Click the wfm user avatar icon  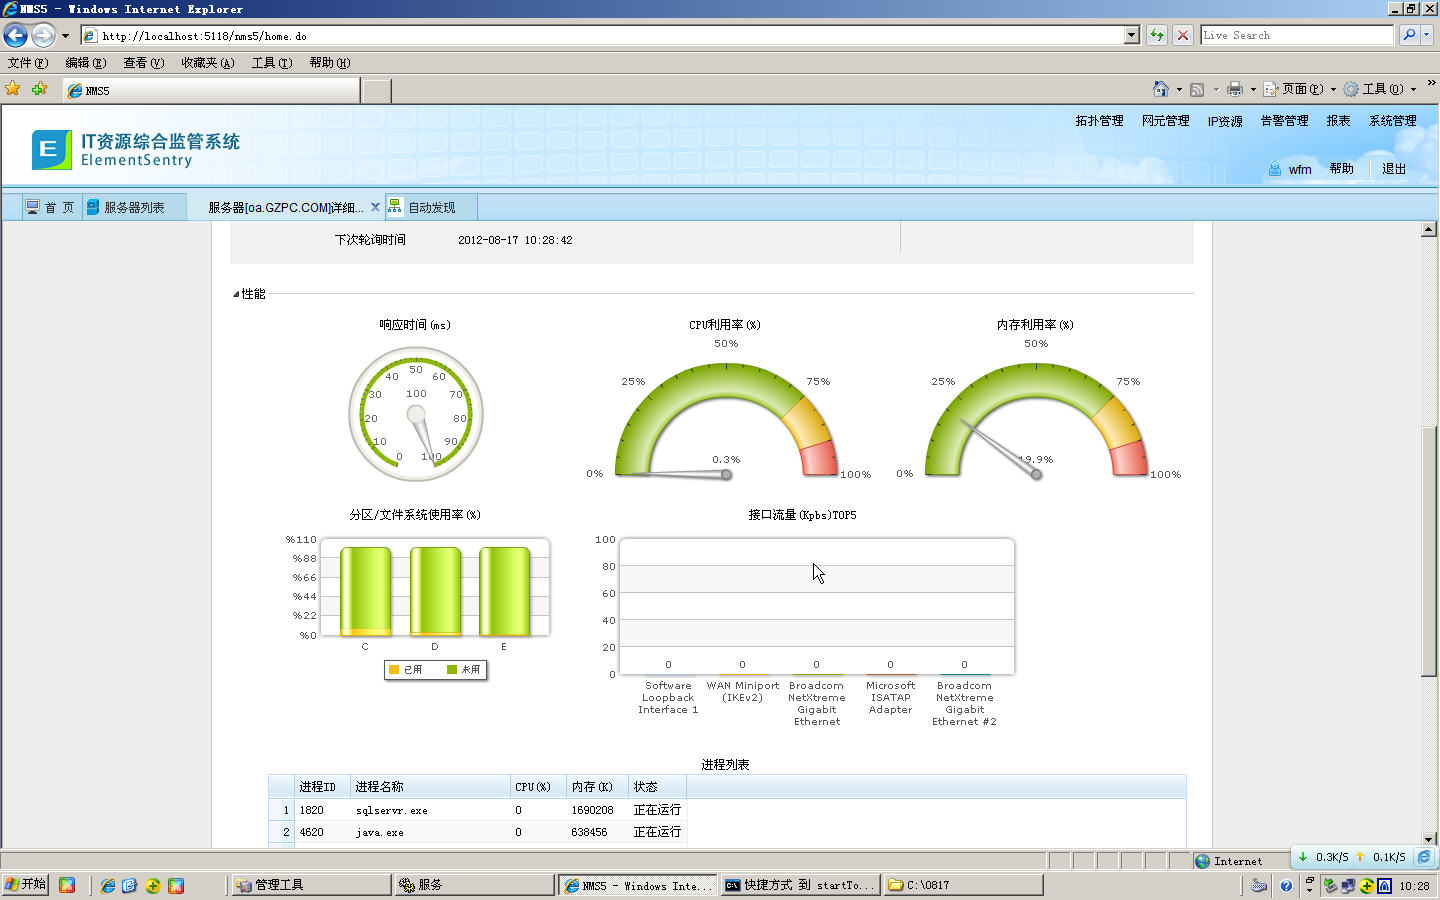click(x=1275, y=169)
